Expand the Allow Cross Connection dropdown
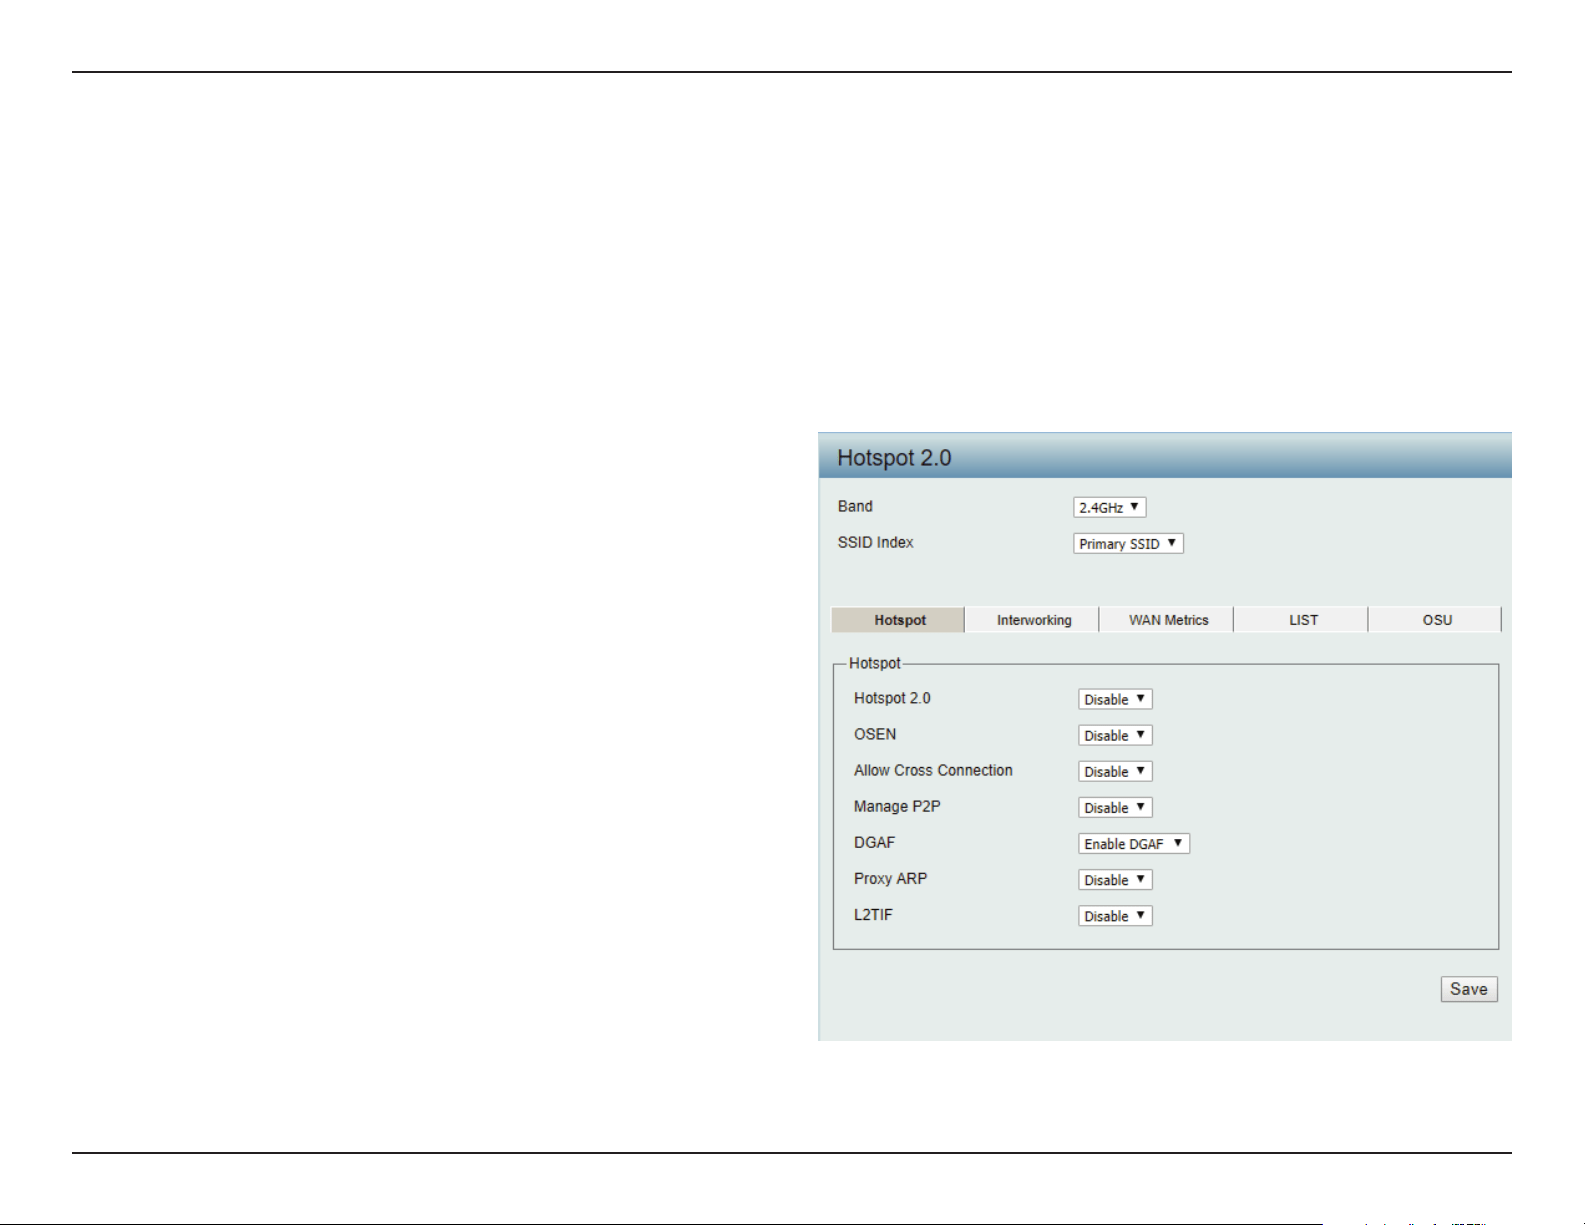The width and height of the screenshot is (1585, 1225). click(1115, 771)
